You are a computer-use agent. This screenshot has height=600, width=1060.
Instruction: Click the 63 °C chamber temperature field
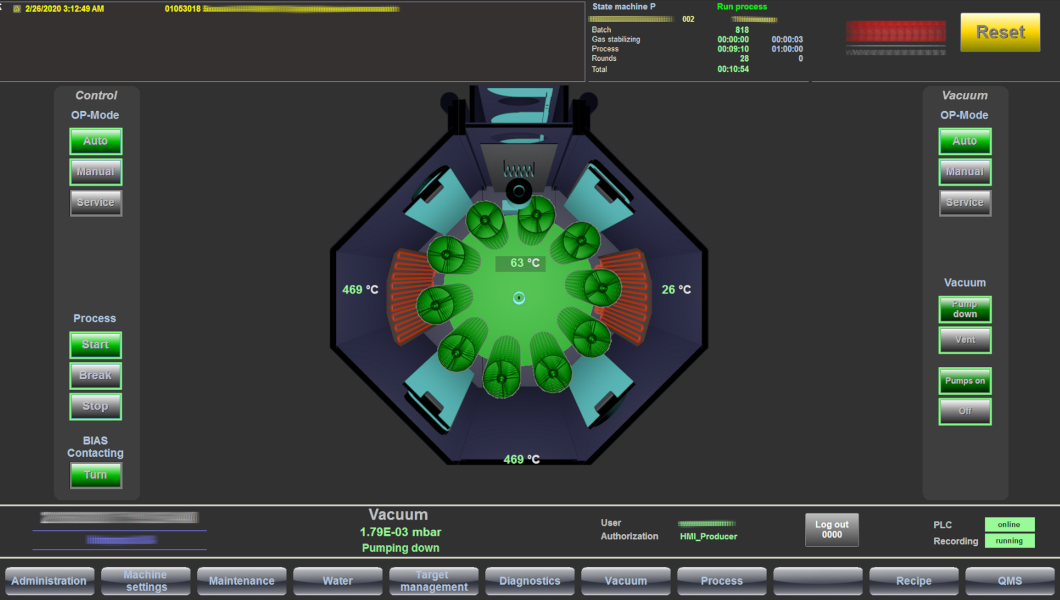point(520,263)
